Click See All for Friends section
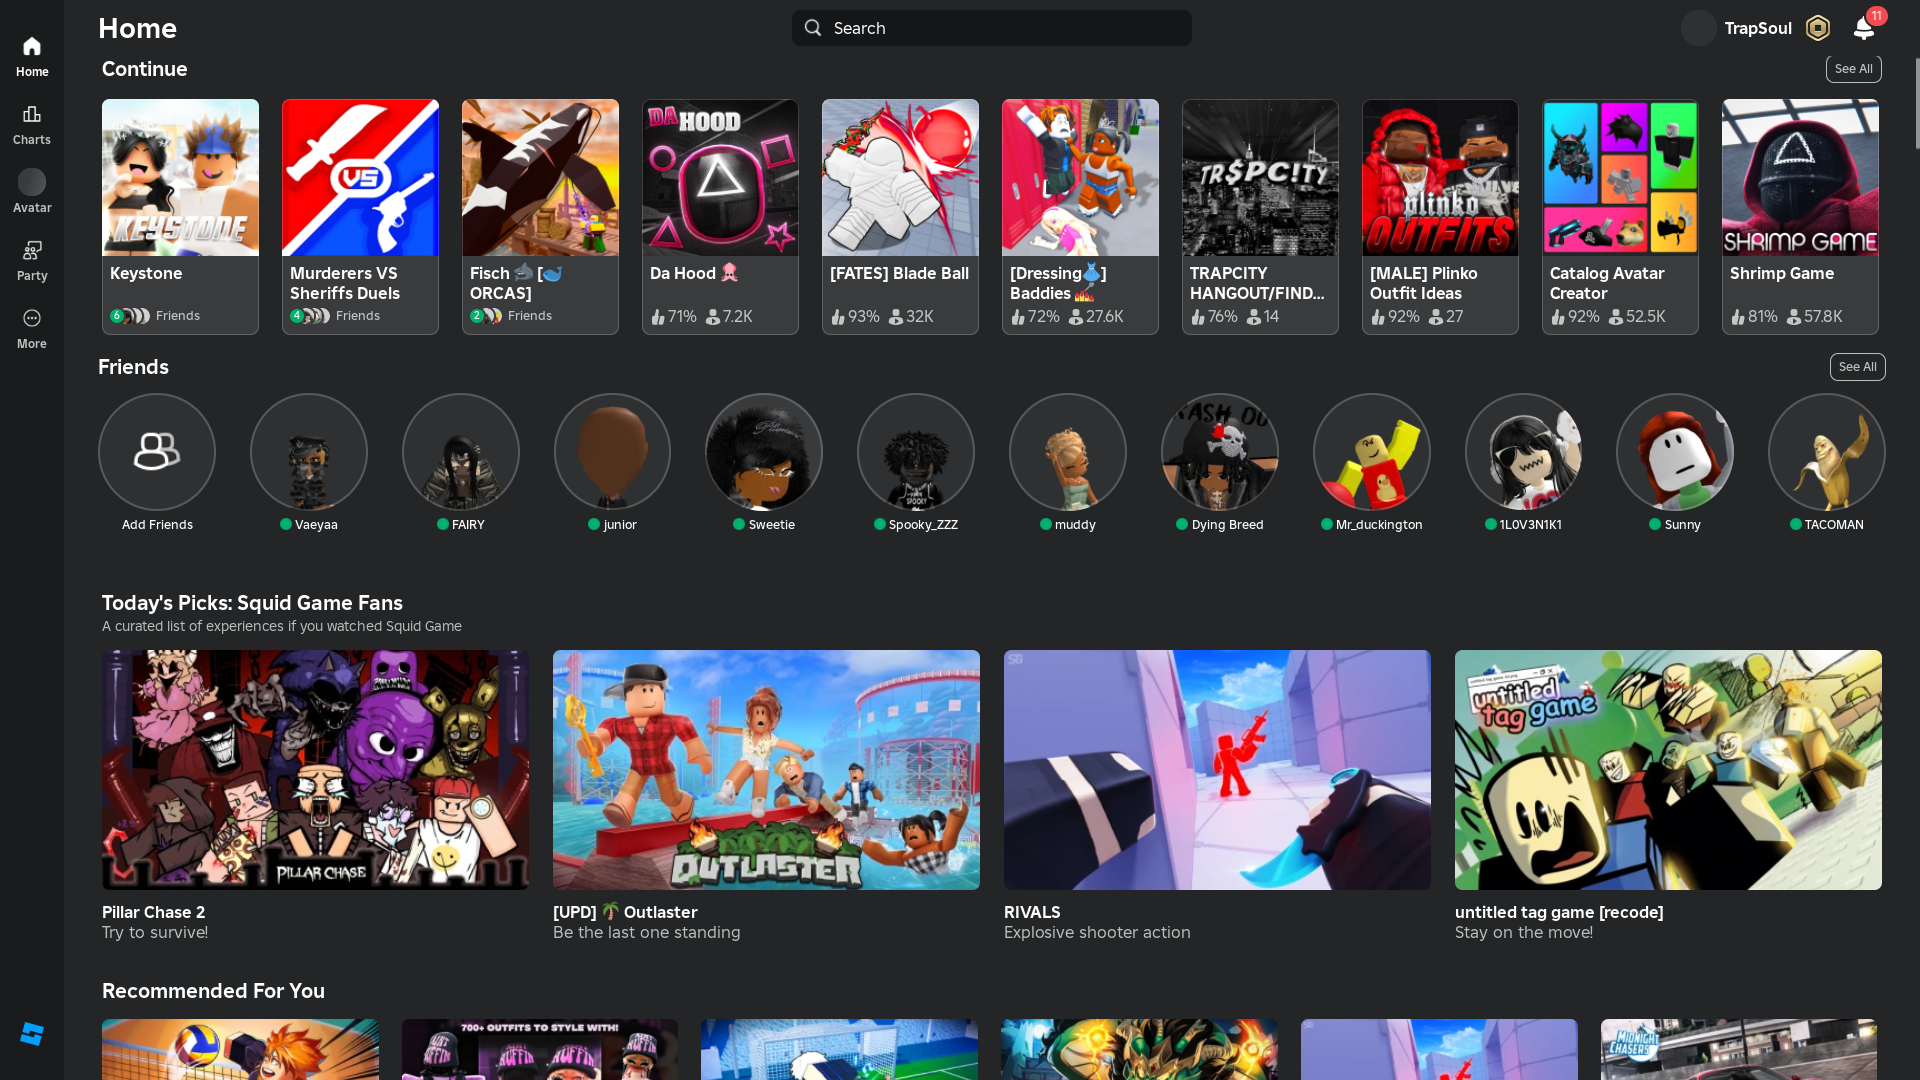1920x1080 pixels. [1857, 367]
